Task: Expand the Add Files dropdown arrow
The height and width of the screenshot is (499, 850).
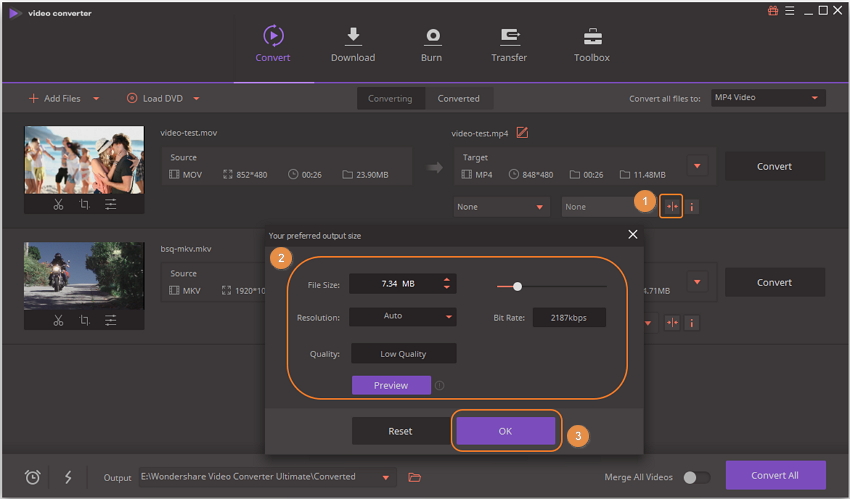Action: (x=96, y=99)
